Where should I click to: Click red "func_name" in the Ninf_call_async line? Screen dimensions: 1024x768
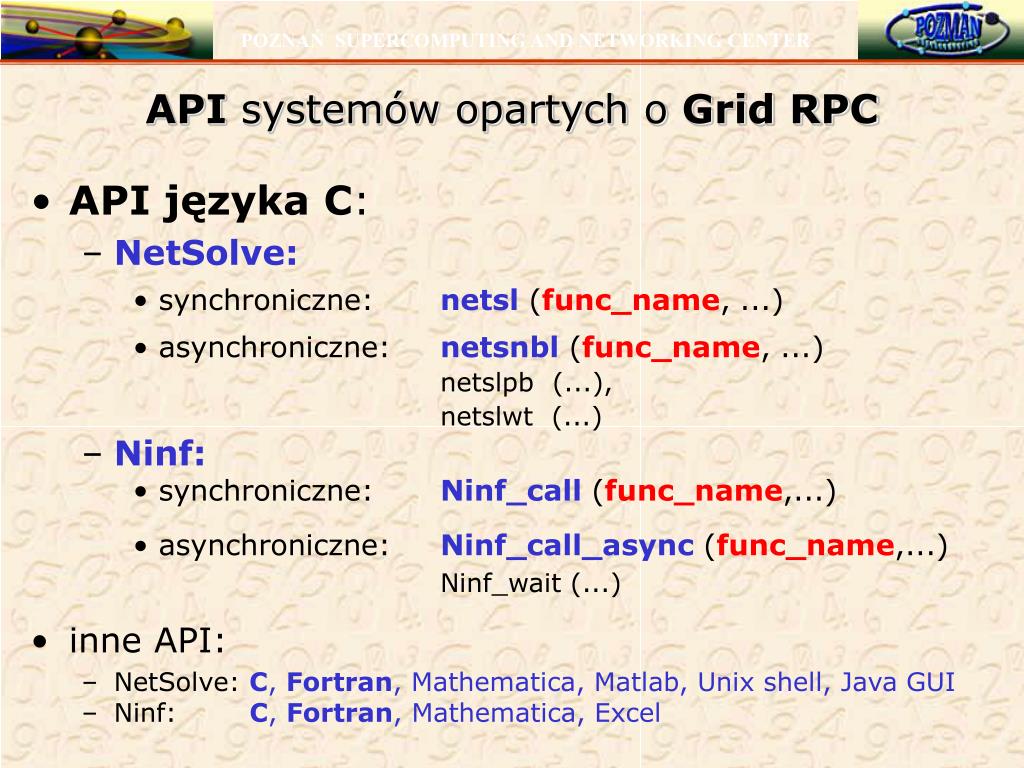click(x=805, y=546)
